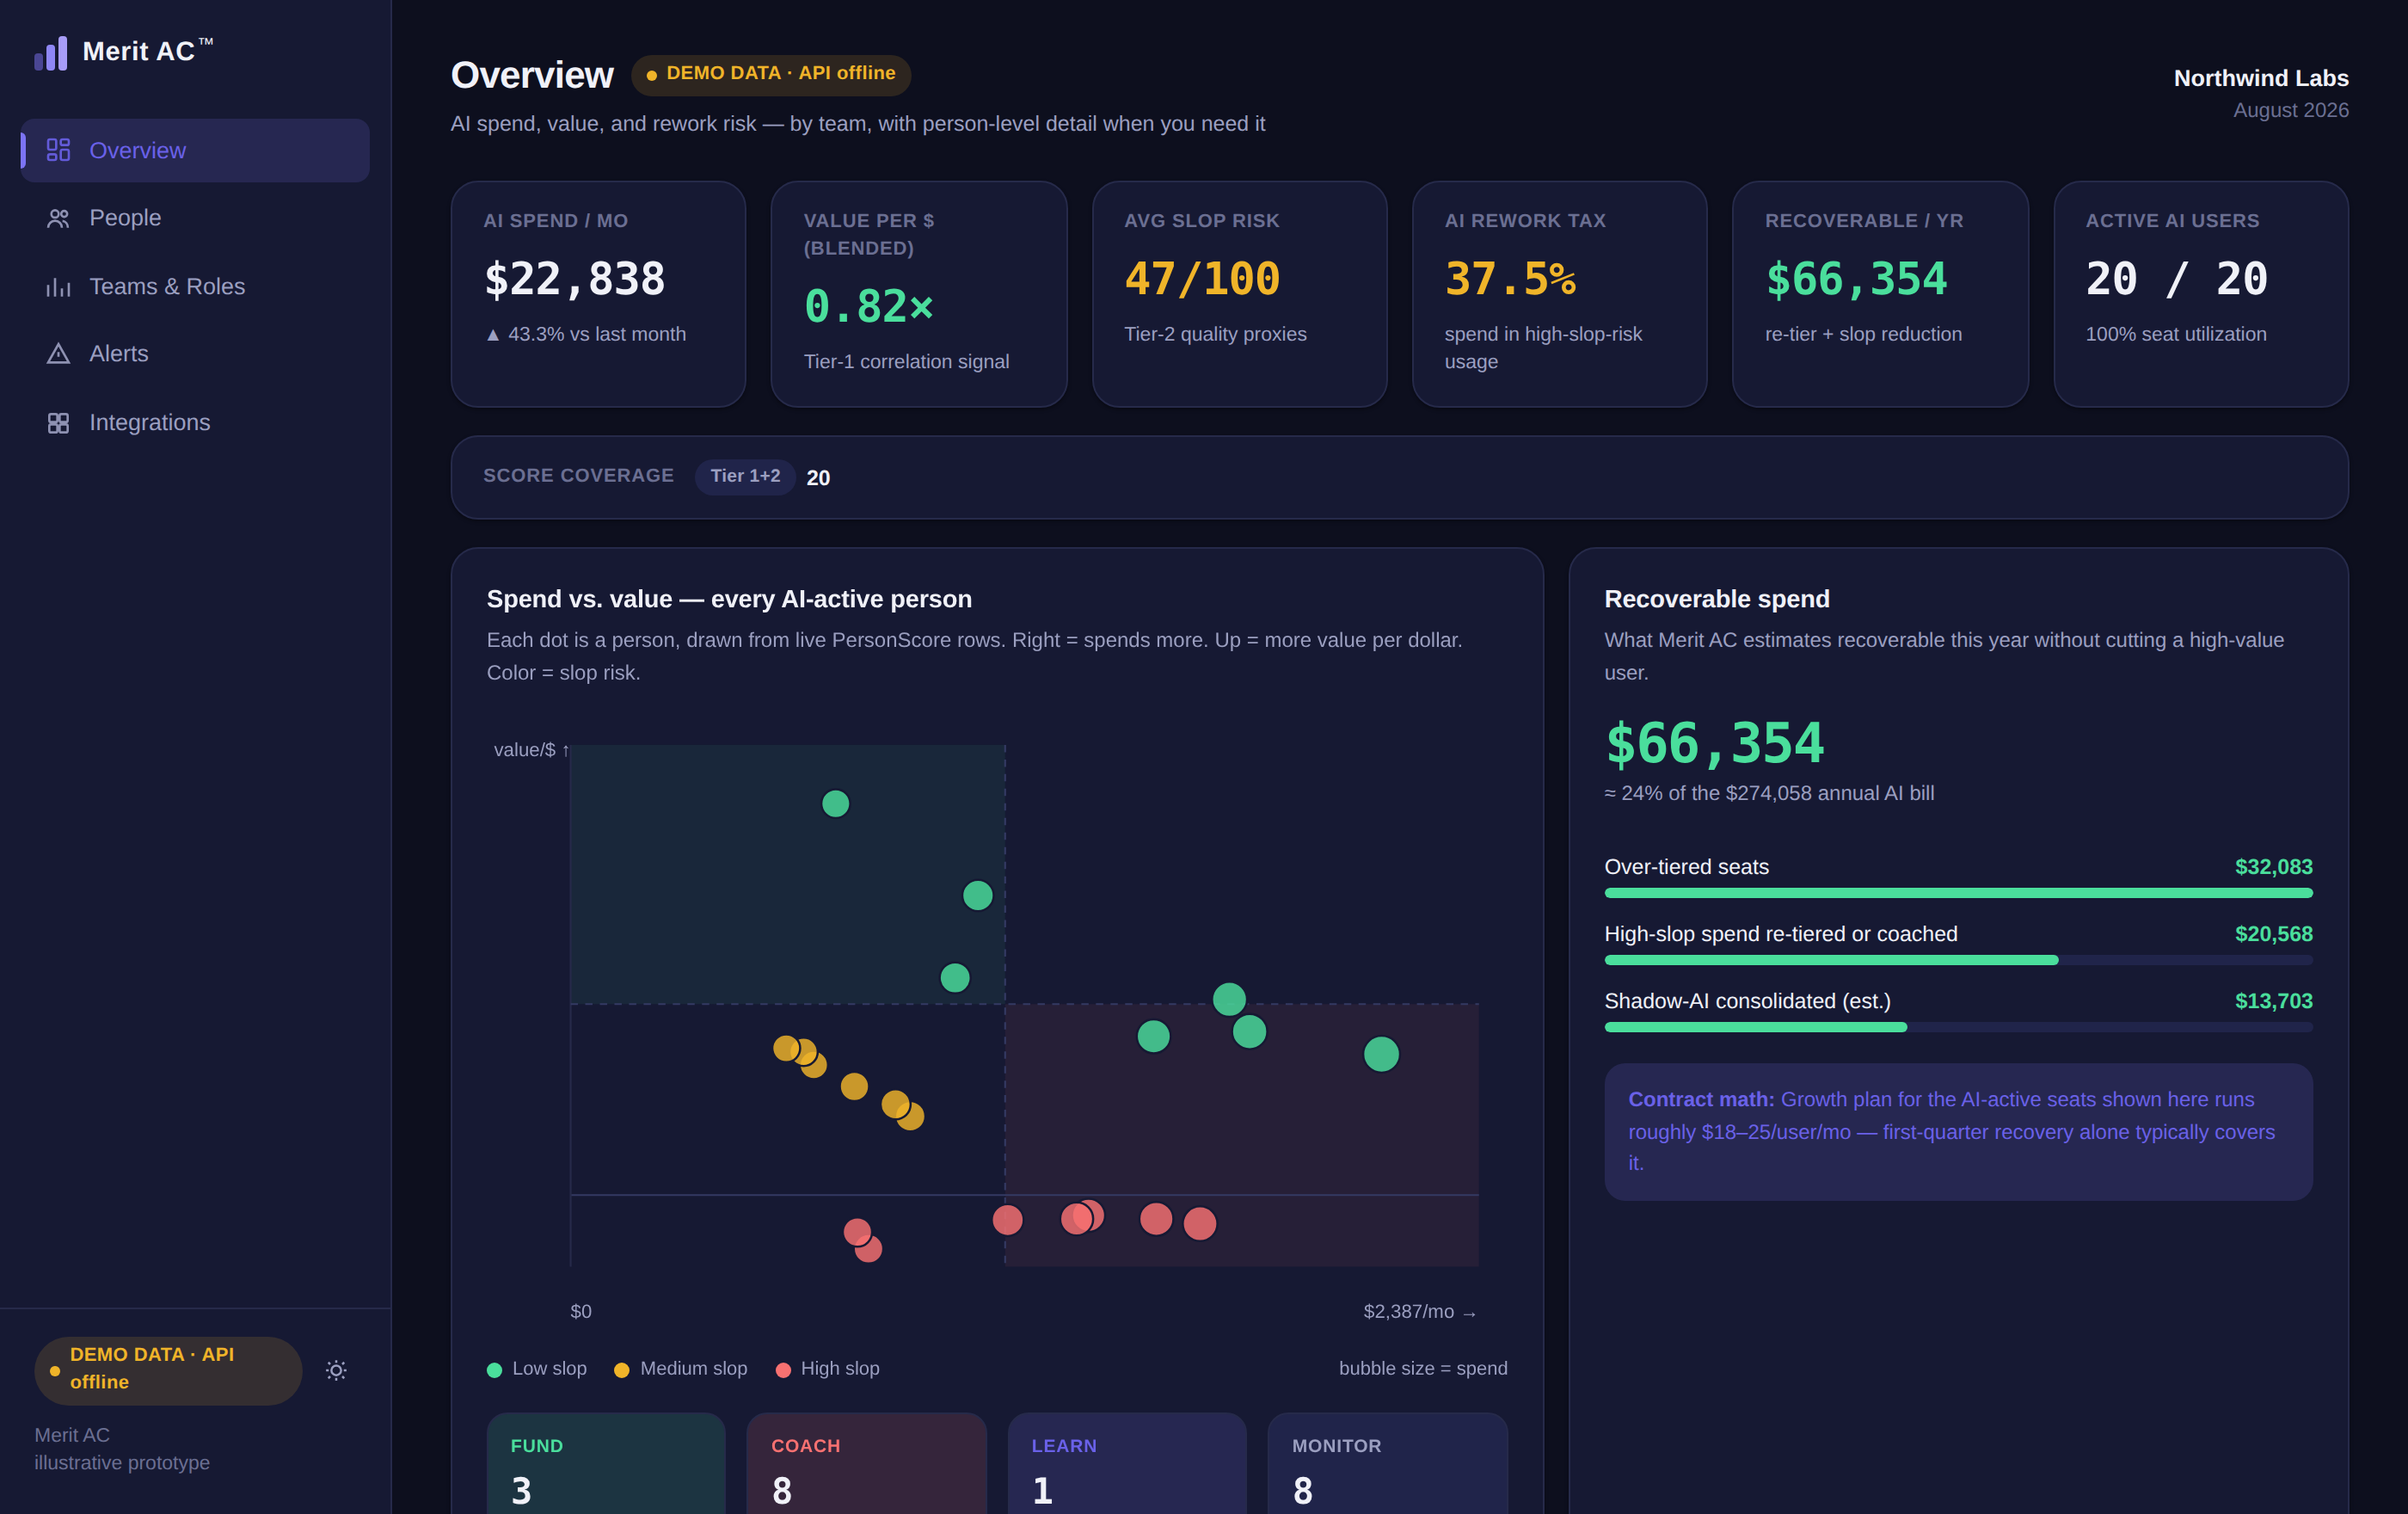Click the Merit AC logo icon
This screenshot has width=2408, height=1514.
click(x=51, y=53)
